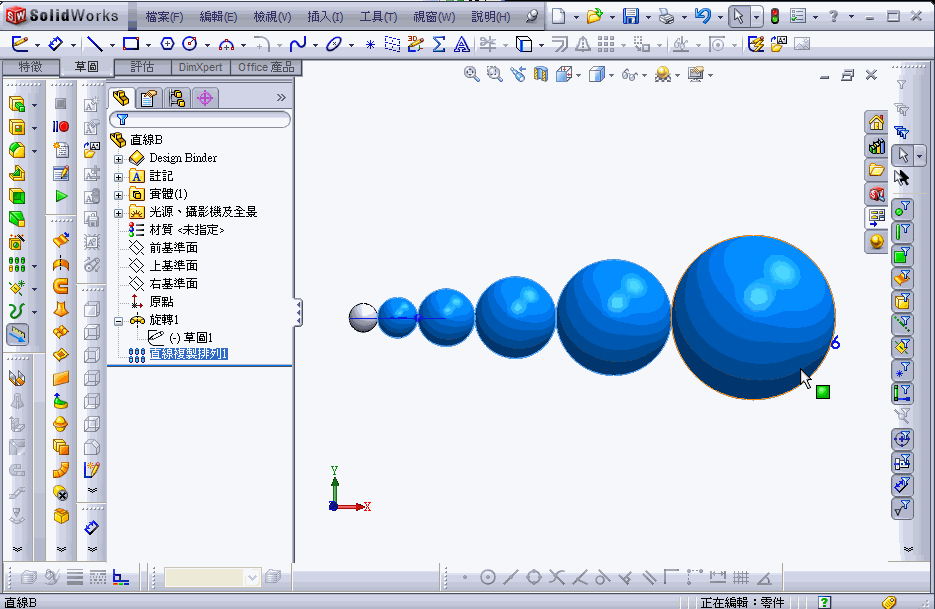The height and width of the screenshot is (609, 935).
Task: Select 上基準面 in the feature tree
Action: 174,265
